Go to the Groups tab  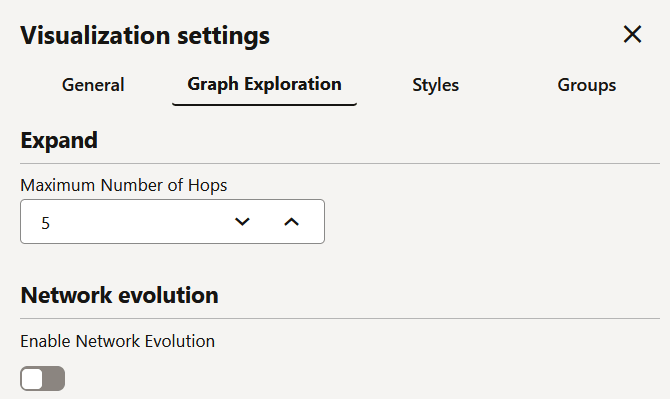[587, 85]
